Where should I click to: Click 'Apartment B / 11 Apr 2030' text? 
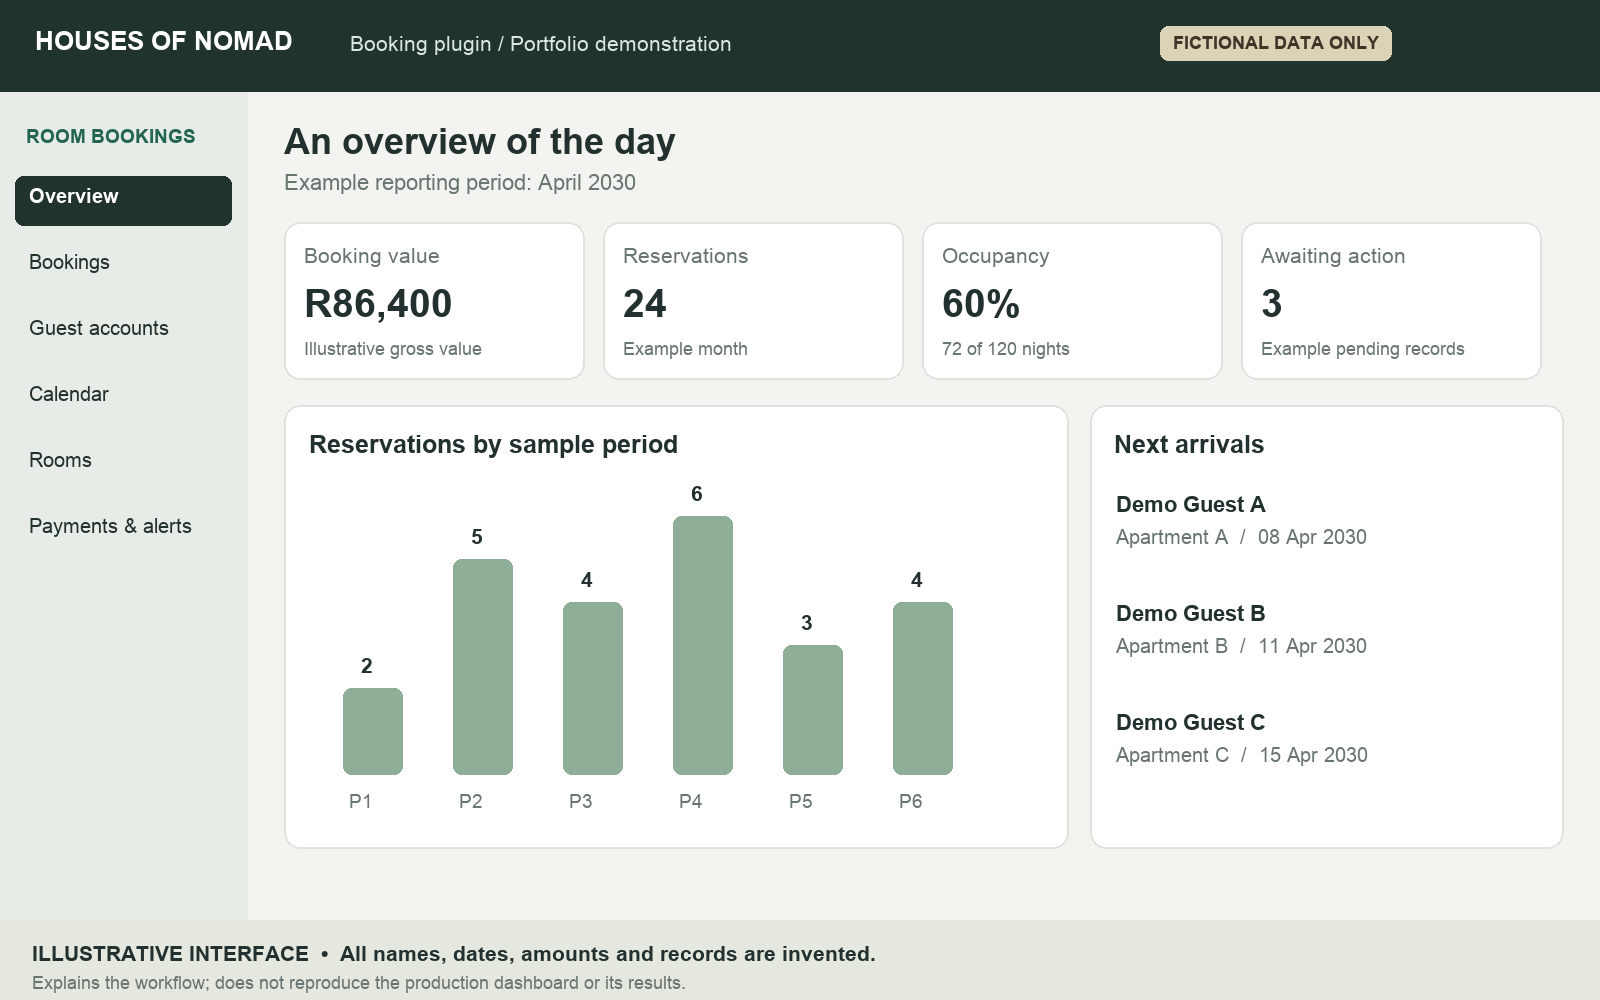pos(1241,646)
